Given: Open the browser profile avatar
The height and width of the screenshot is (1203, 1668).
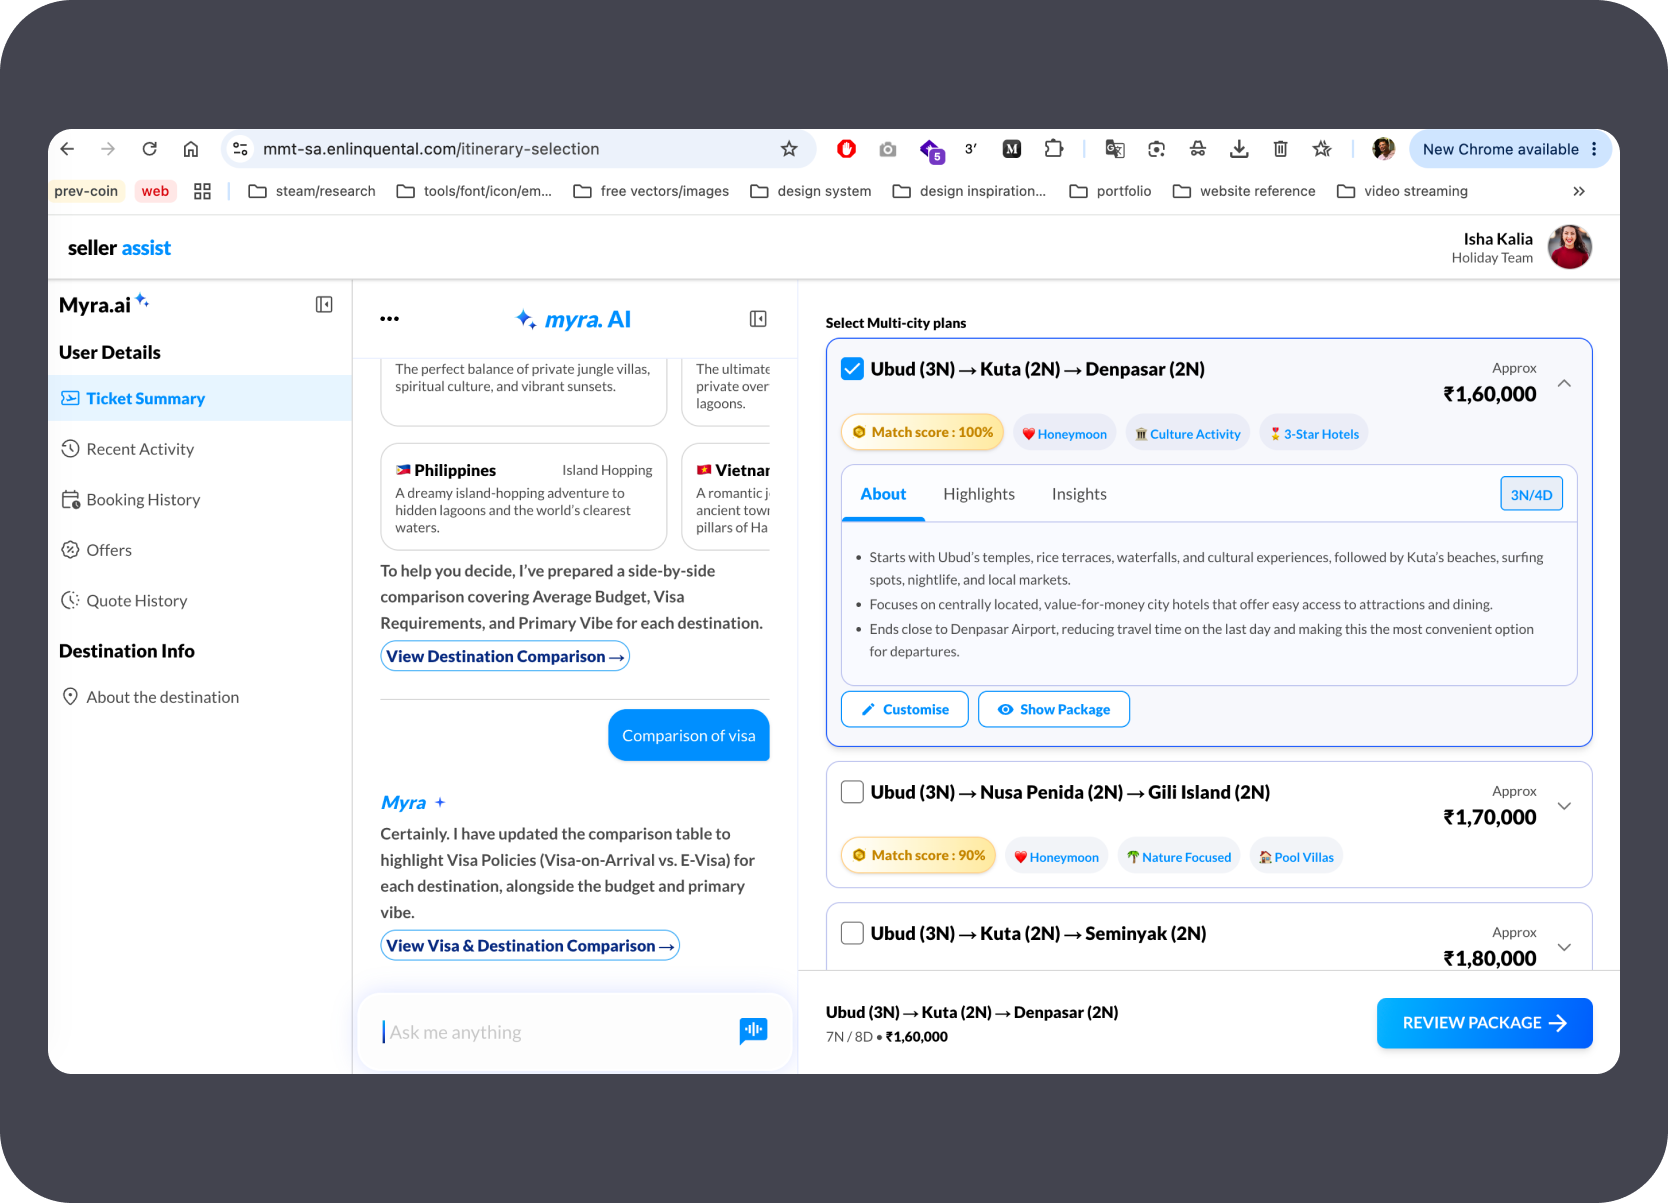Looking at the screenshot, I should (x=1384, y=149).
